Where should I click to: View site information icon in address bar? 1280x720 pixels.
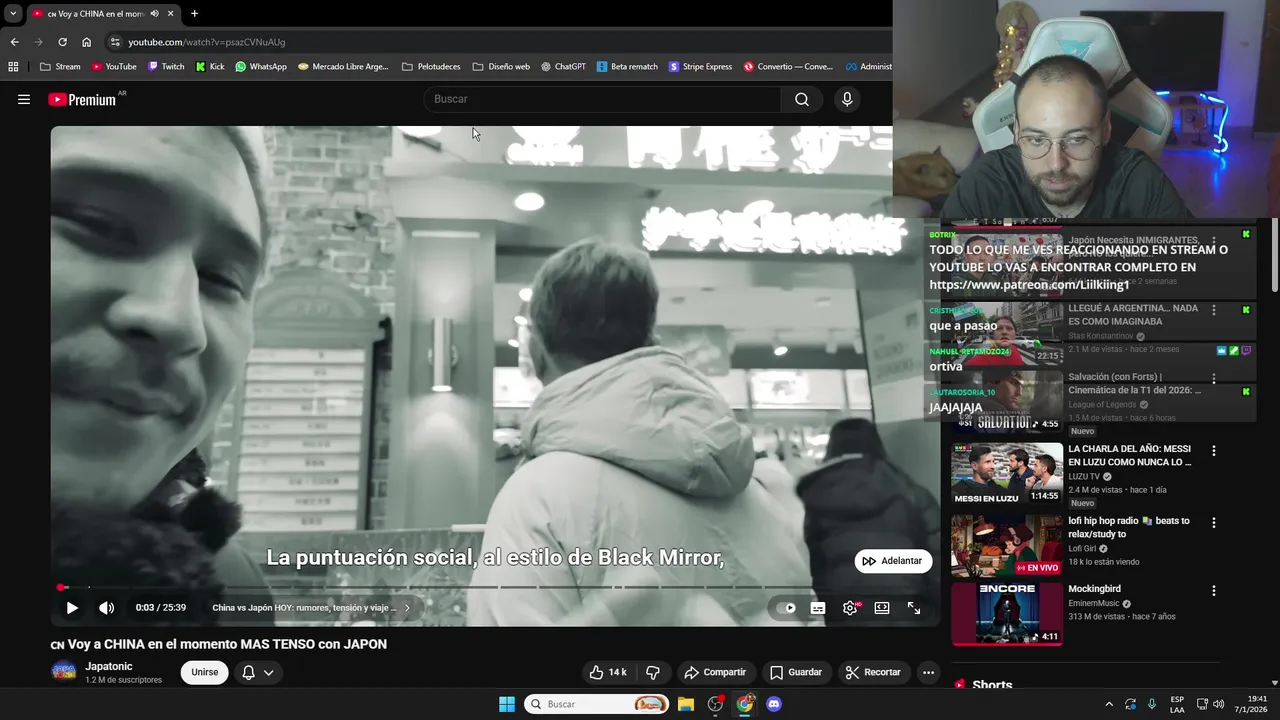coord(115,42)
